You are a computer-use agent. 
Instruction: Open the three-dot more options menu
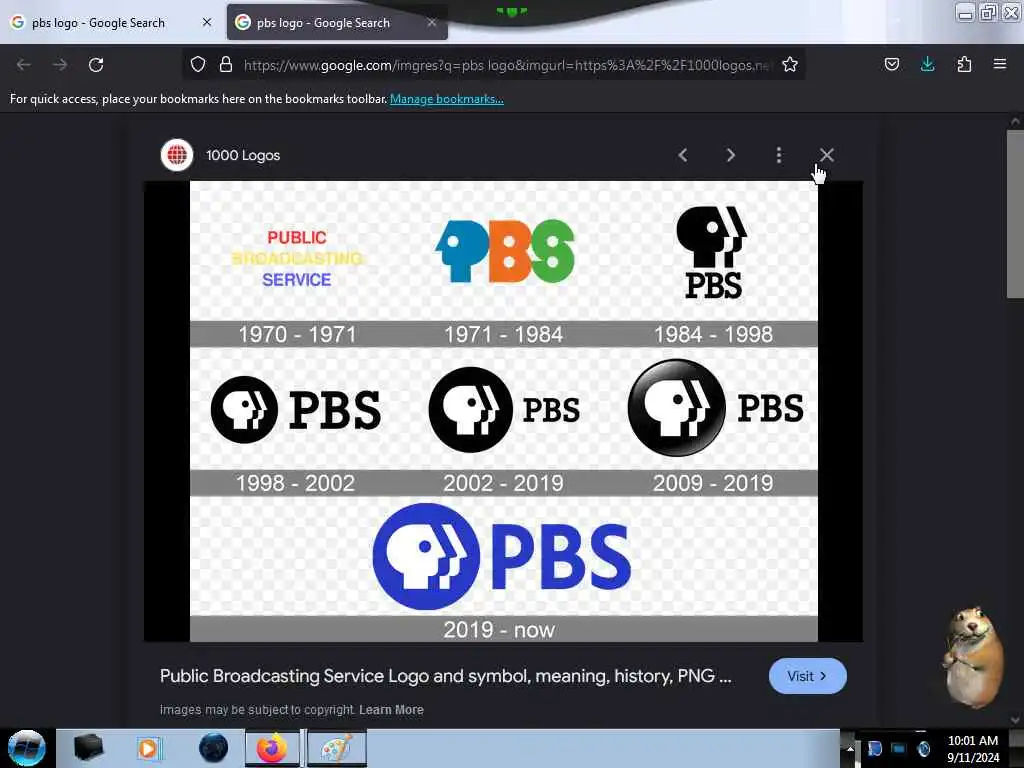click(778, 155)
